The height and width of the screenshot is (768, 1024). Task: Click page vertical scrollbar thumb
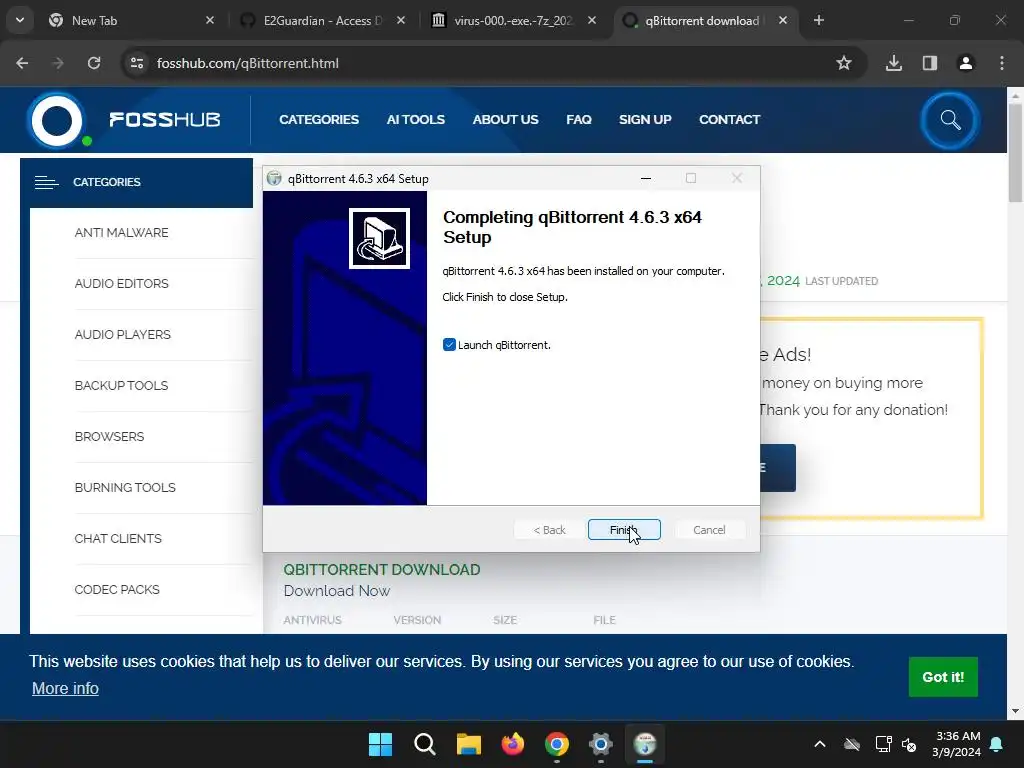tap(1015, 153)
